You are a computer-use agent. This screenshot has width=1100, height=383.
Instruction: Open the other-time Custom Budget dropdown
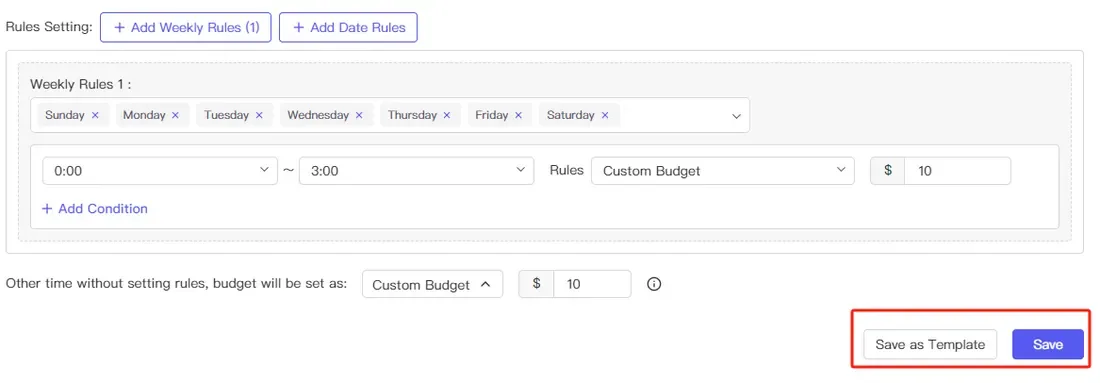click(432, 284)
